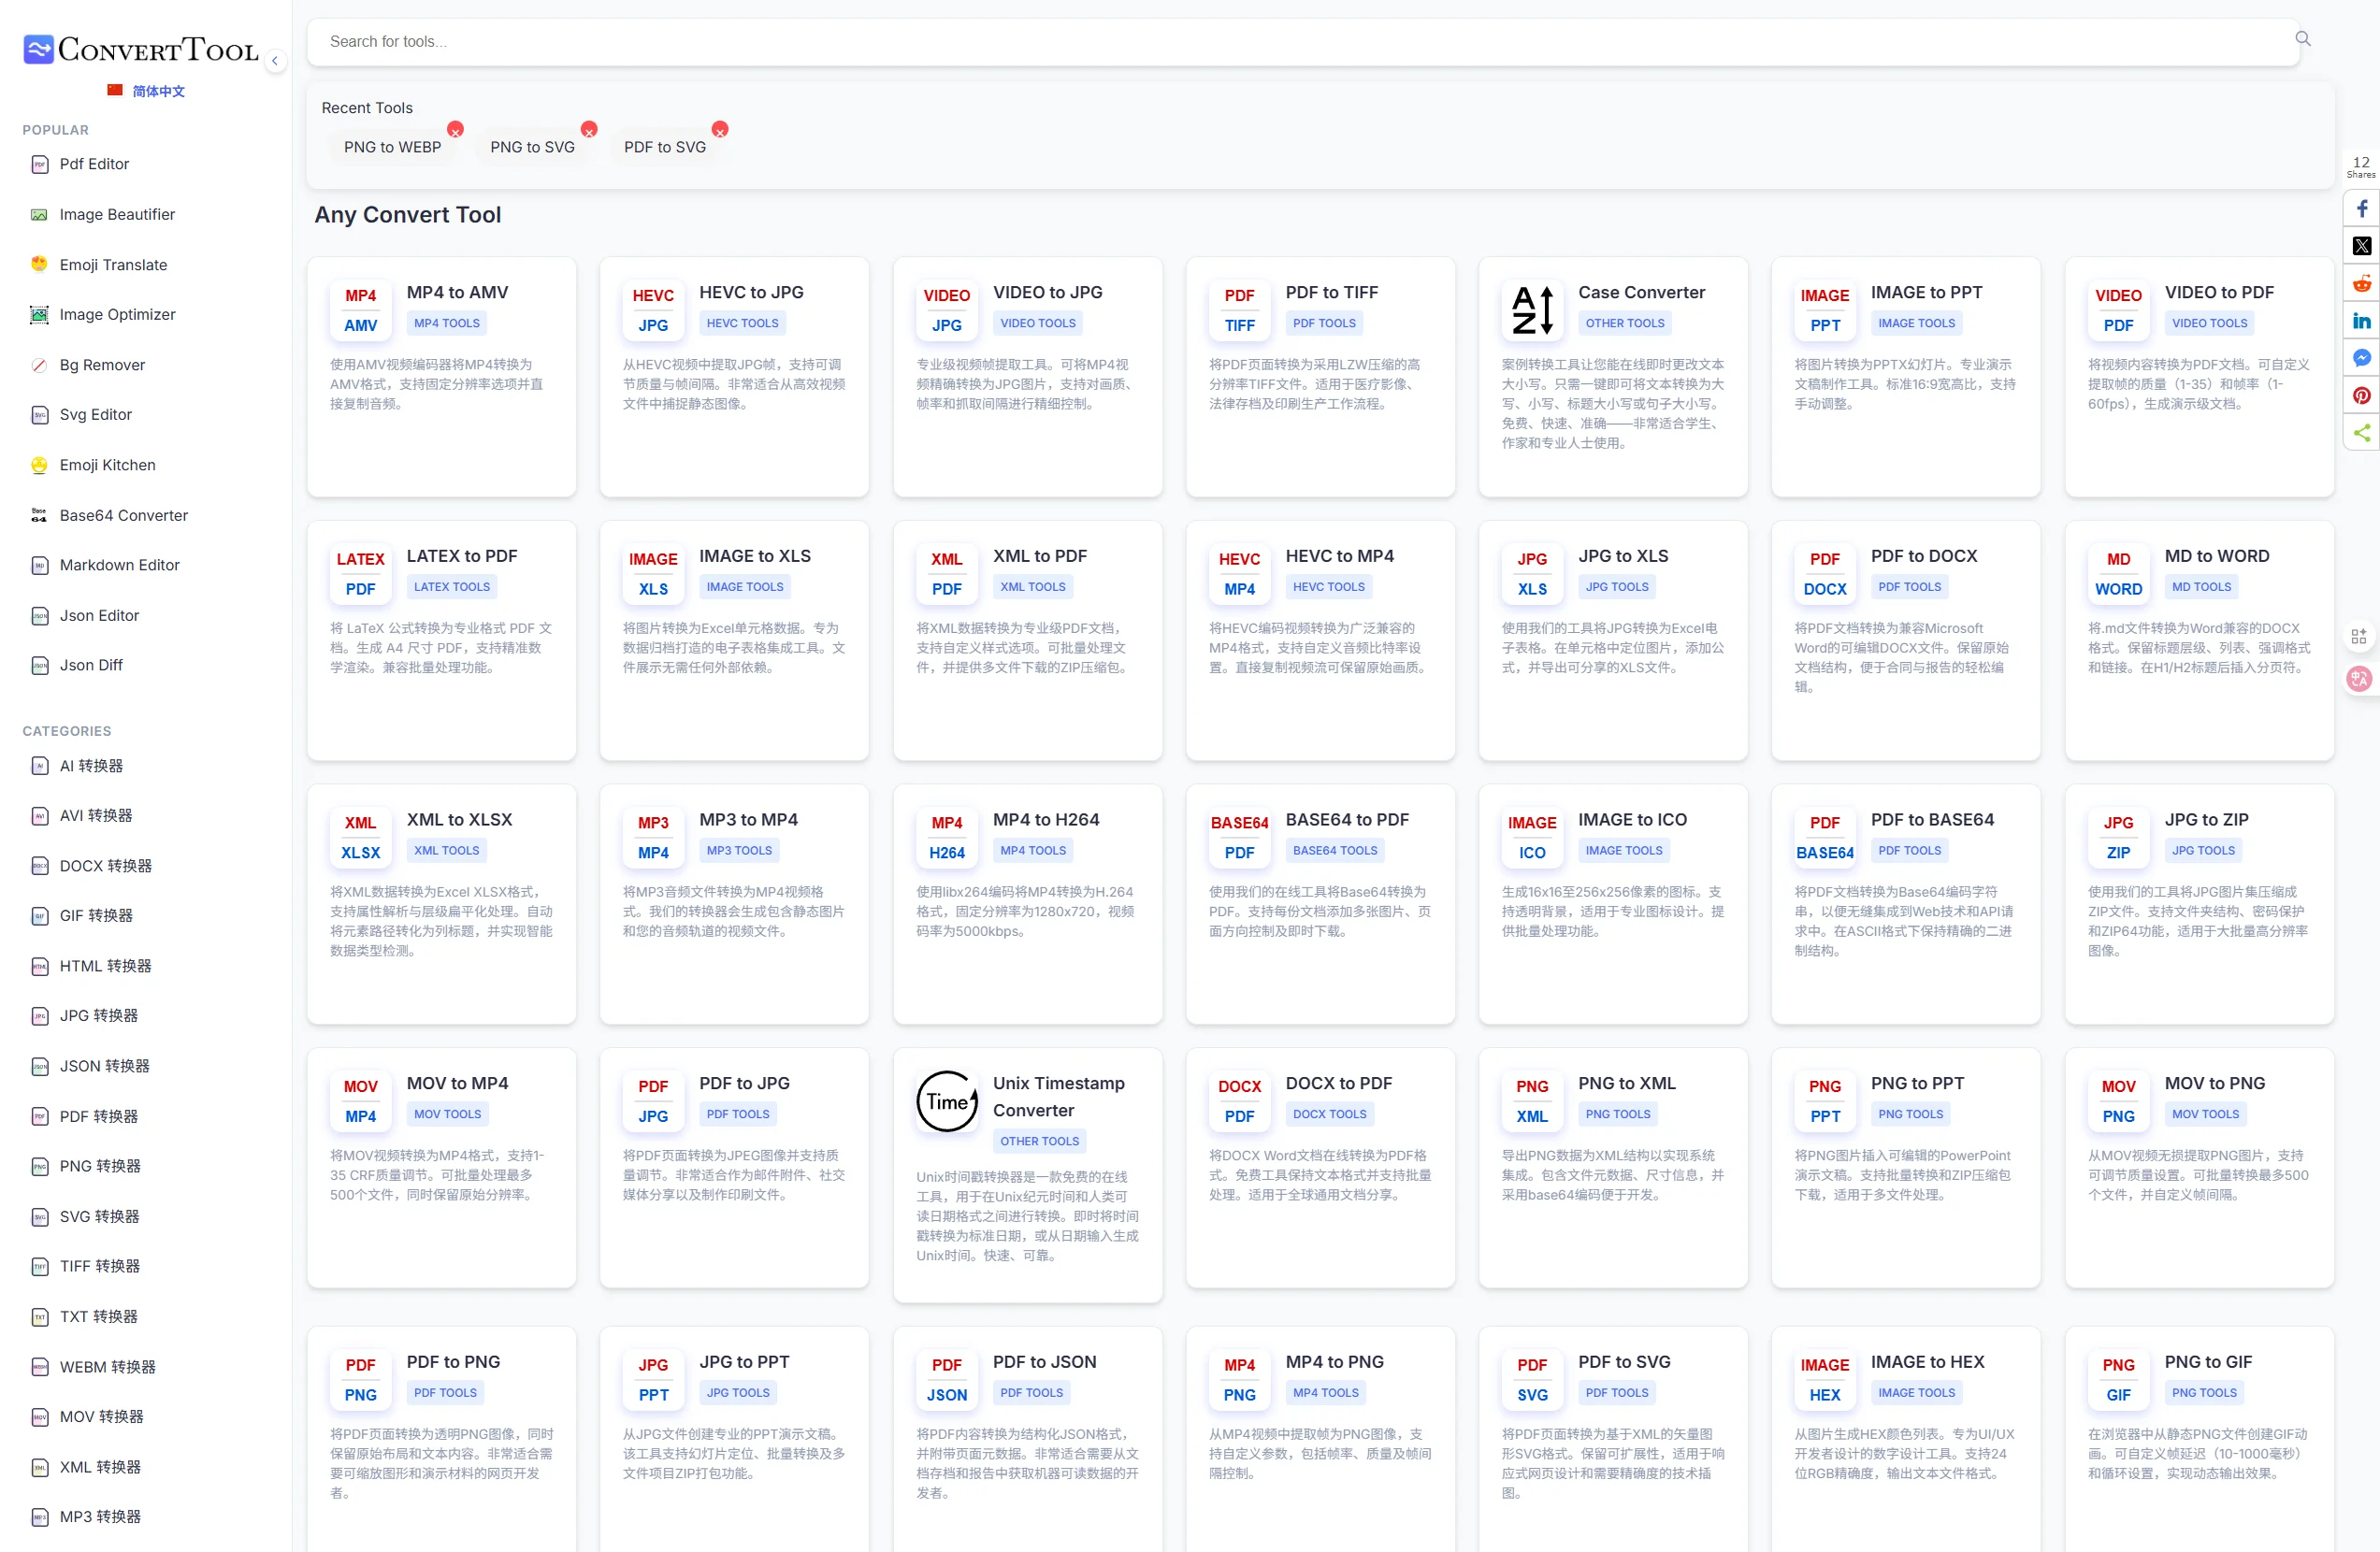Remove PNG to WEBP from recent tools
This screenshot has width=2380, height=1552.
tap(455, 130)
